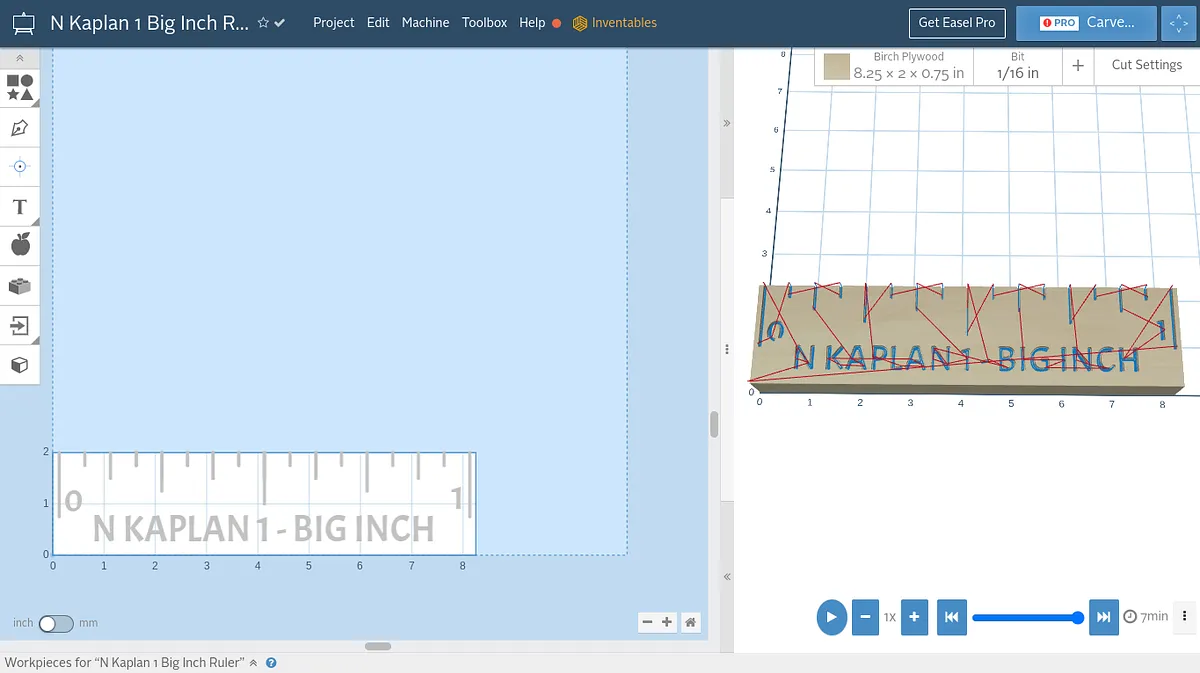Open the simulation more options menu

click(x=1184, y=616)
